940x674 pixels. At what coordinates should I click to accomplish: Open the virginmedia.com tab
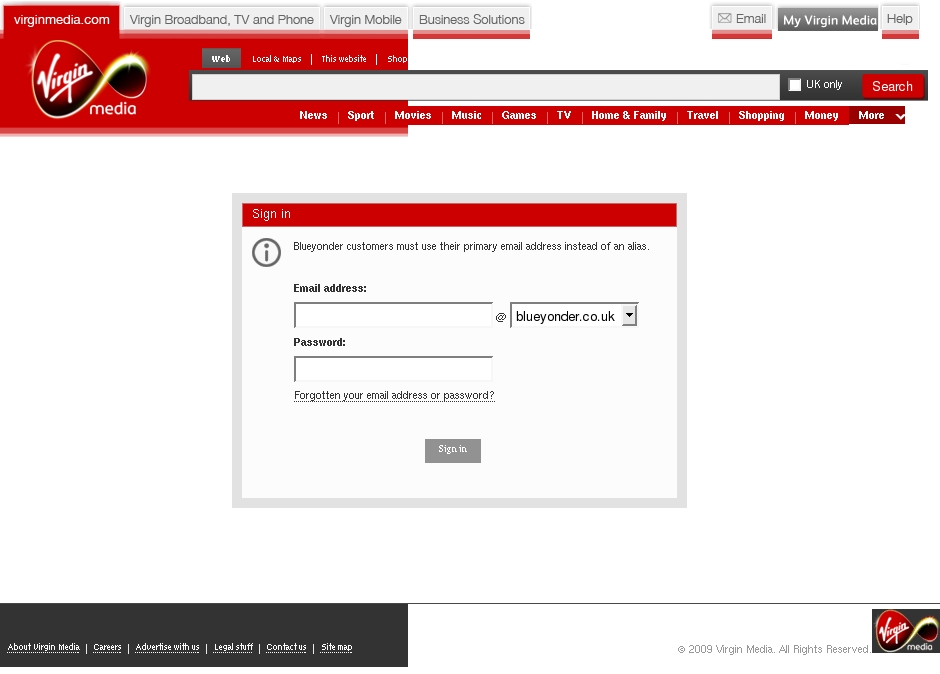pos(62,20)
